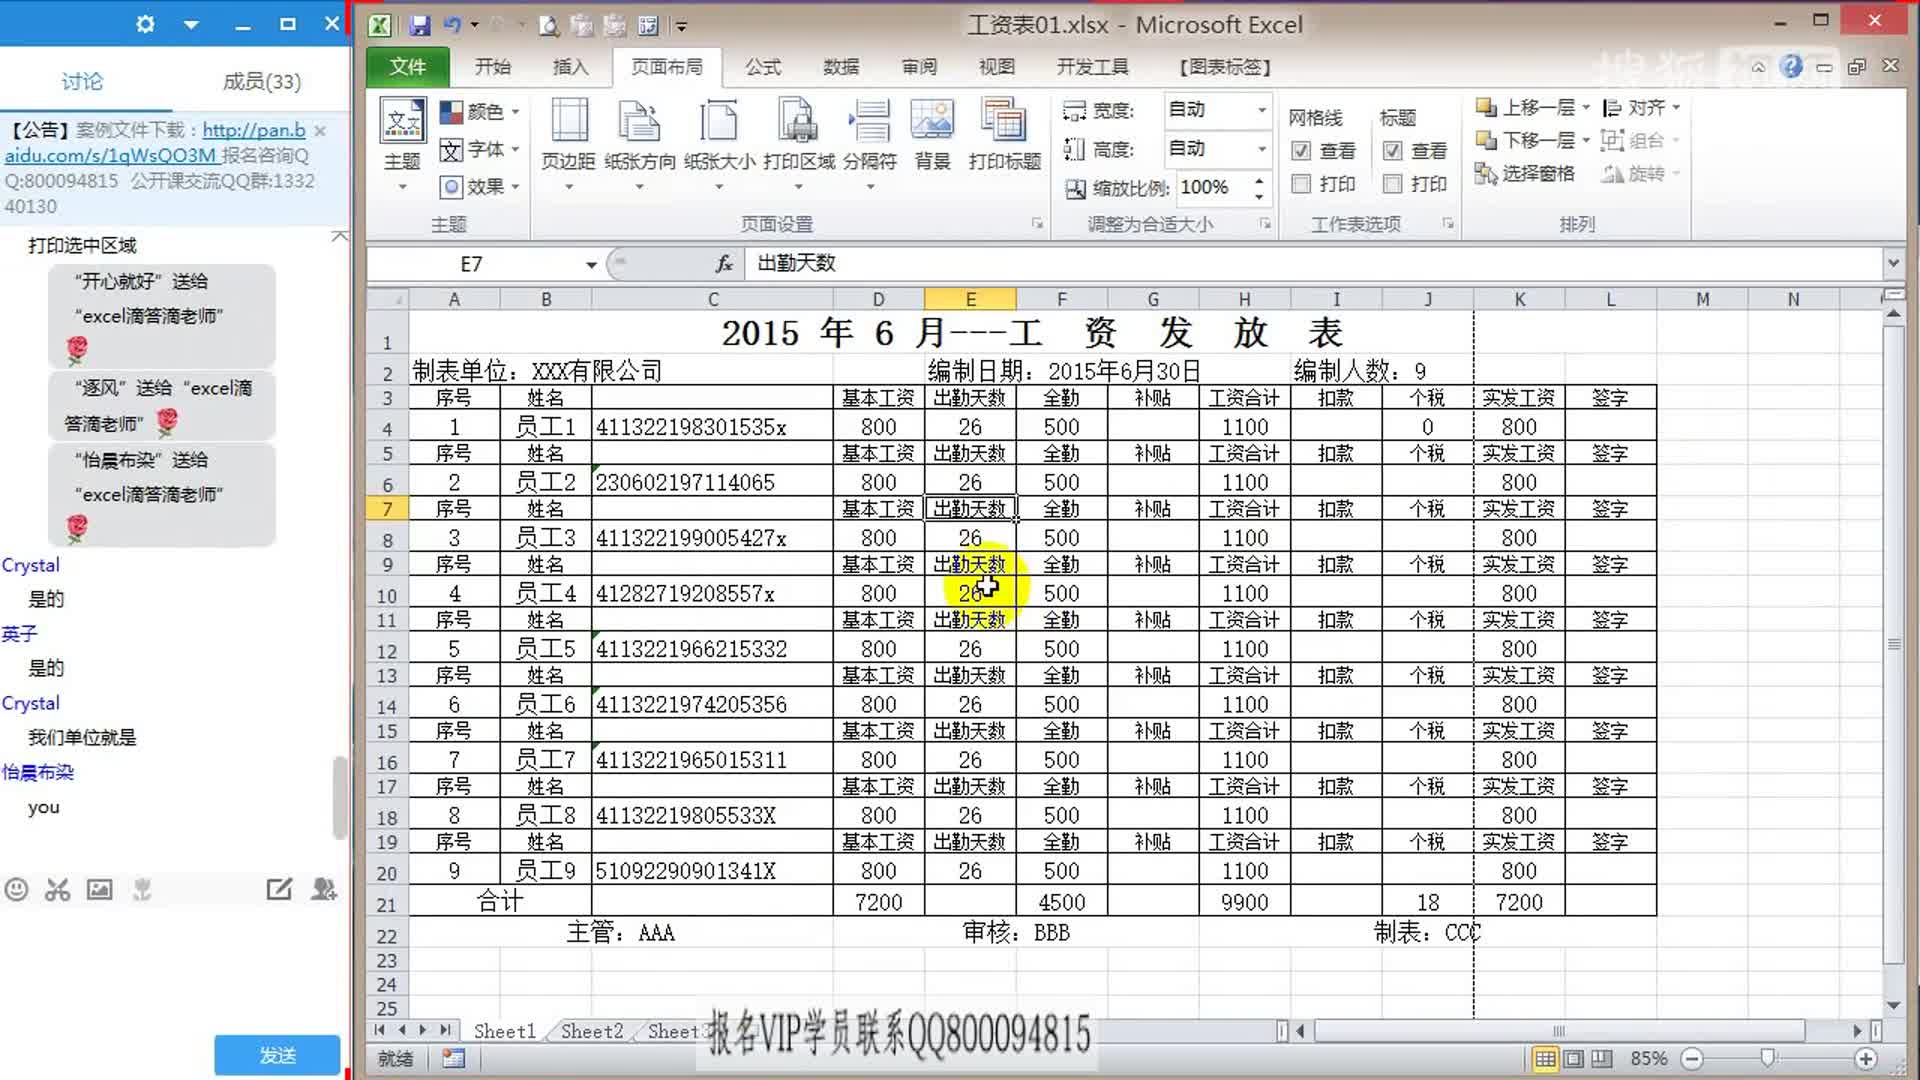Click Undo icon in quick access toolbar

tap(452, 25)
